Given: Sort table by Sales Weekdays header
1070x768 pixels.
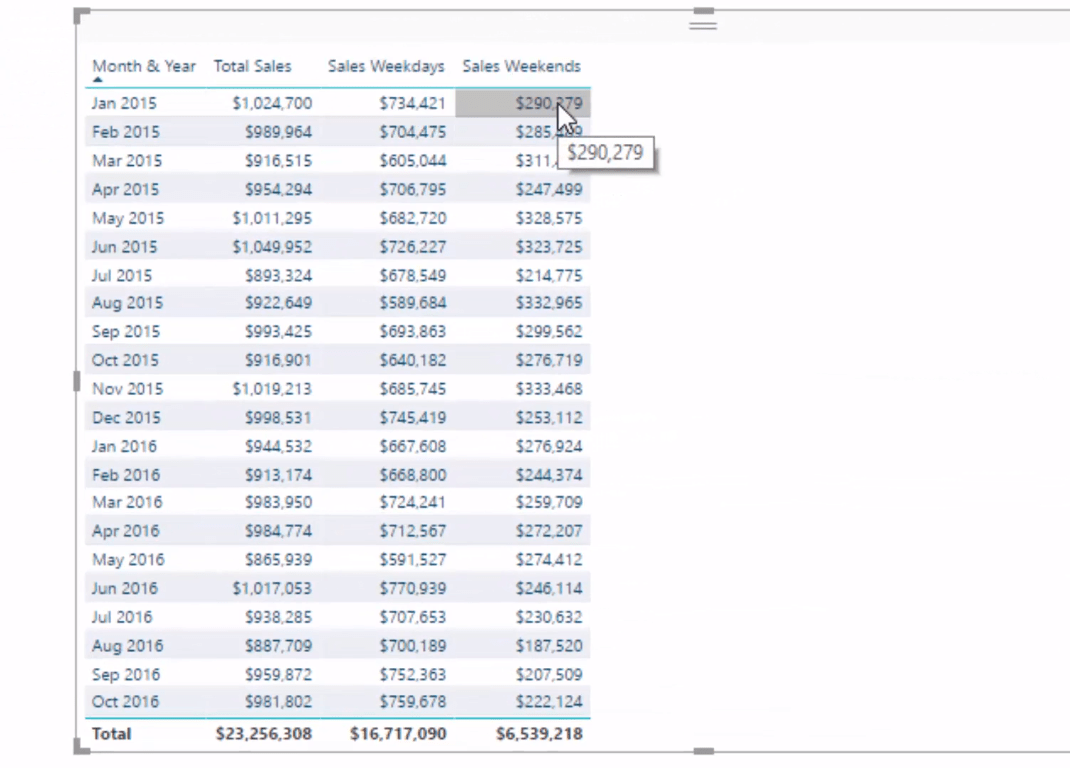Looking at the screenshot, I should pos(386,66).
